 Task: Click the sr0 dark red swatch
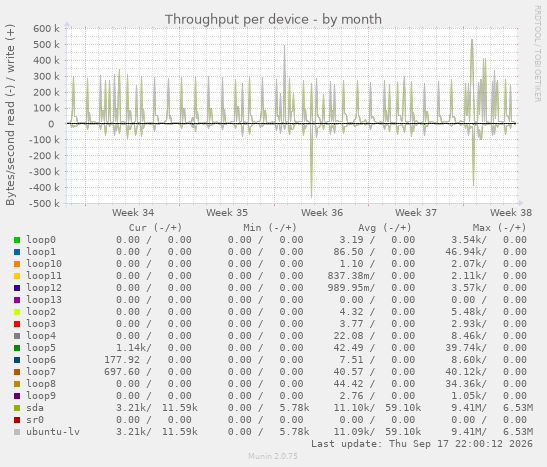pos(17,420)
